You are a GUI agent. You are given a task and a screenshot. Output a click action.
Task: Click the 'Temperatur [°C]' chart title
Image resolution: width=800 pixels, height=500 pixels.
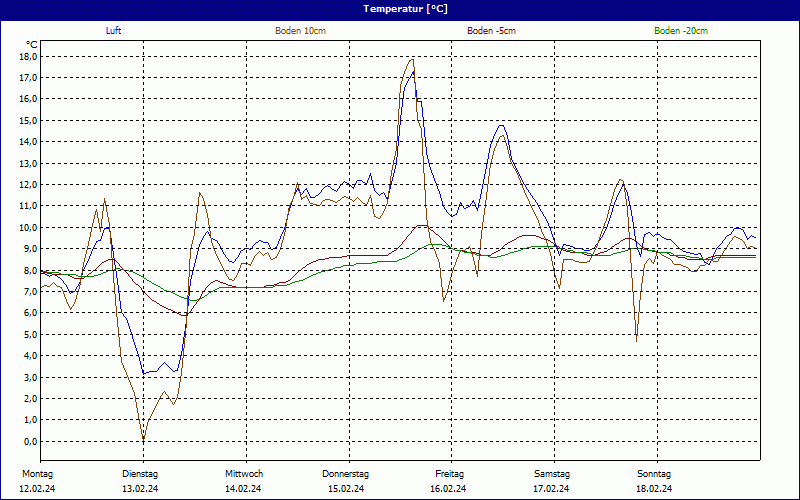coord(406,9)
